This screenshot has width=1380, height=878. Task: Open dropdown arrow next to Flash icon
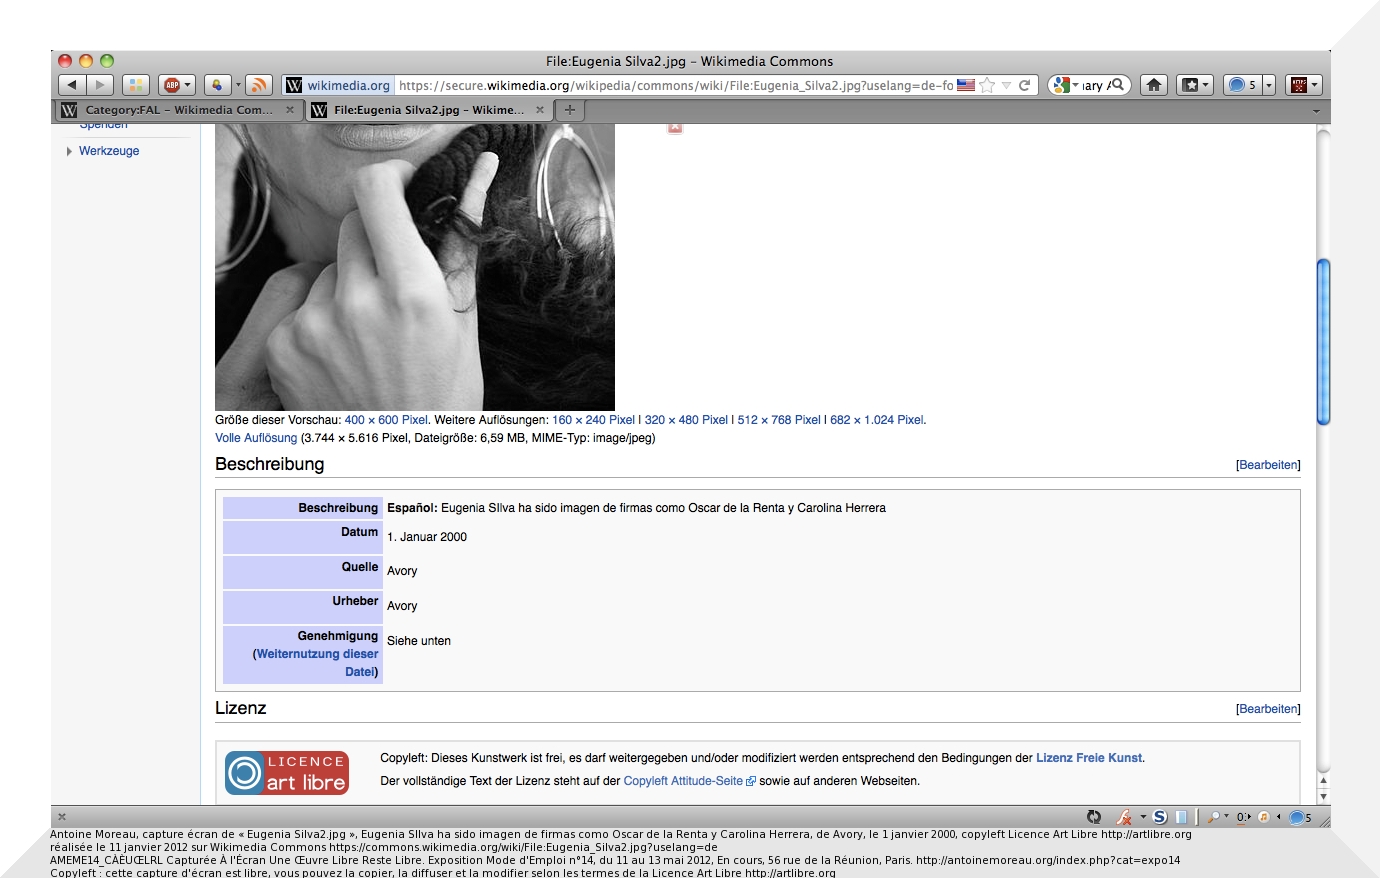pyautogui.click(x=1143, y=817)
